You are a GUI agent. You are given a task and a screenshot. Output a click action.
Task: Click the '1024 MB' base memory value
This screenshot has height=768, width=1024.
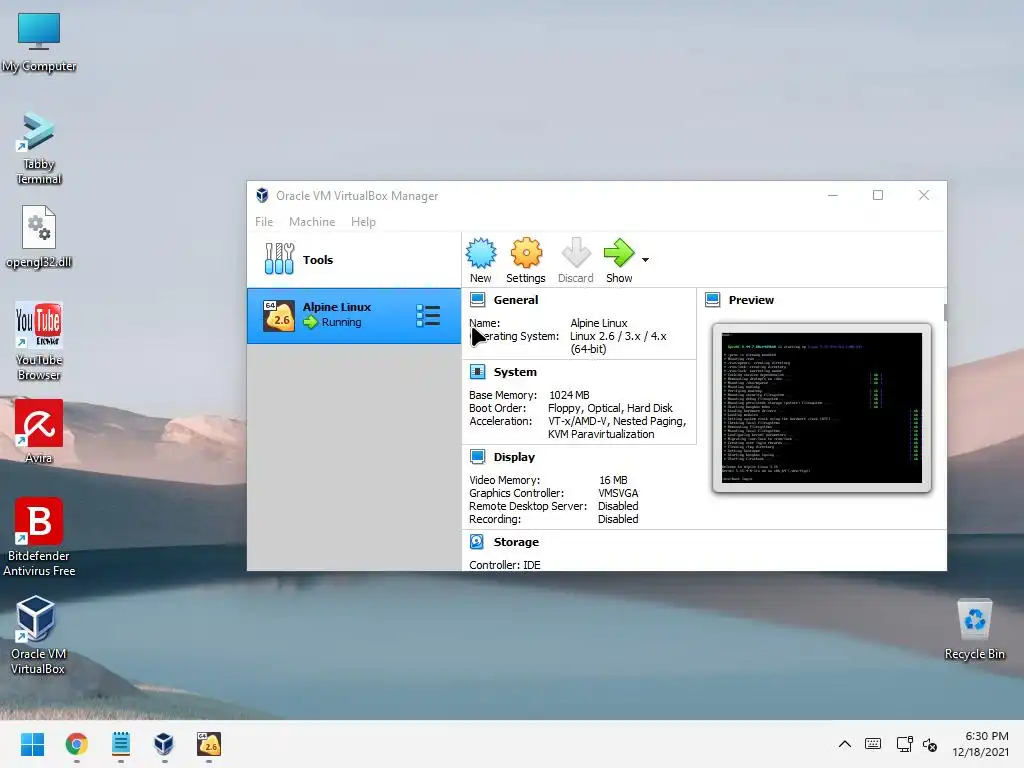569,394
